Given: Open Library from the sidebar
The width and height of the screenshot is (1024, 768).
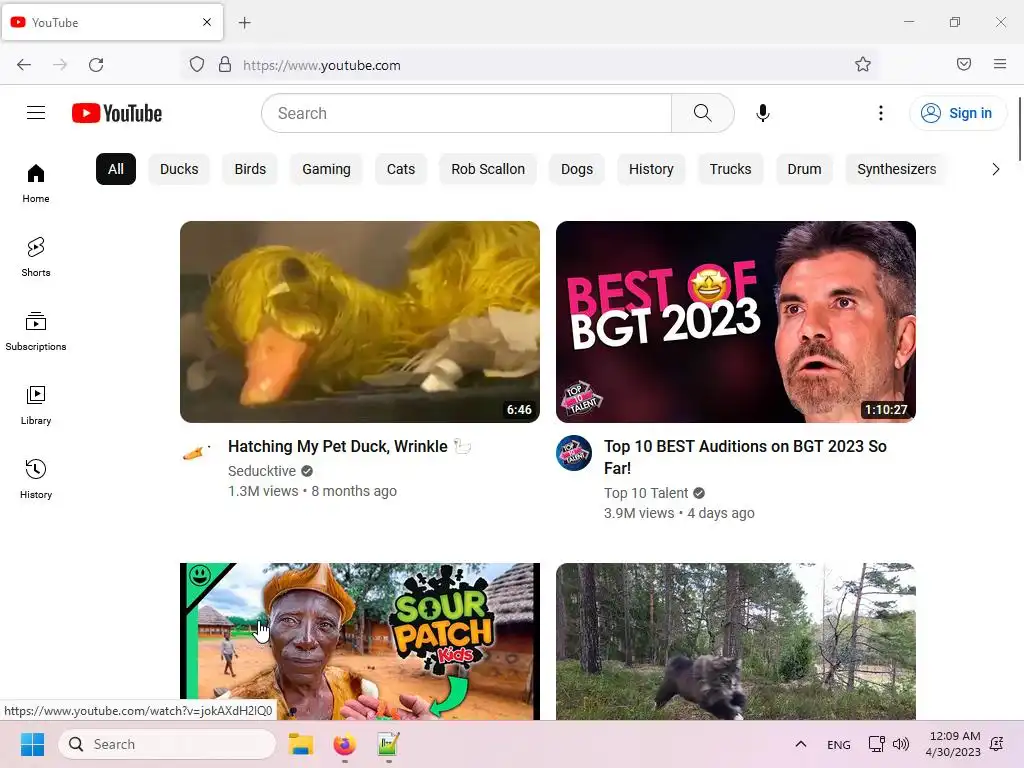Looking at the screenshot, I should (36, 405).
